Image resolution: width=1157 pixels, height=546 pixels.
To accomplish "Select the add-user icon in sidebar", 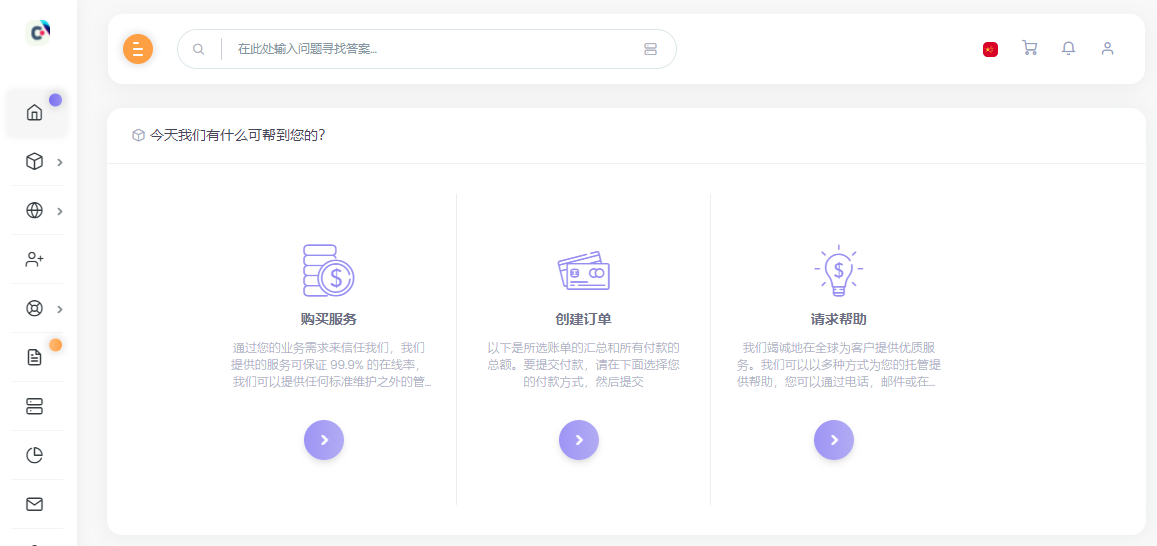I will click(35, 259).
